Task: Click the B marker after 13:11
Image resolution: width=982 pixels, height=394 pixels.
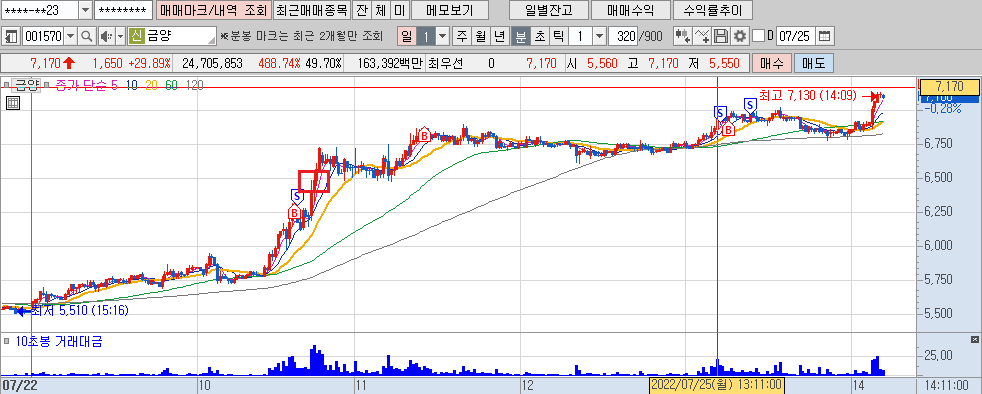Action: pos(728,130)
